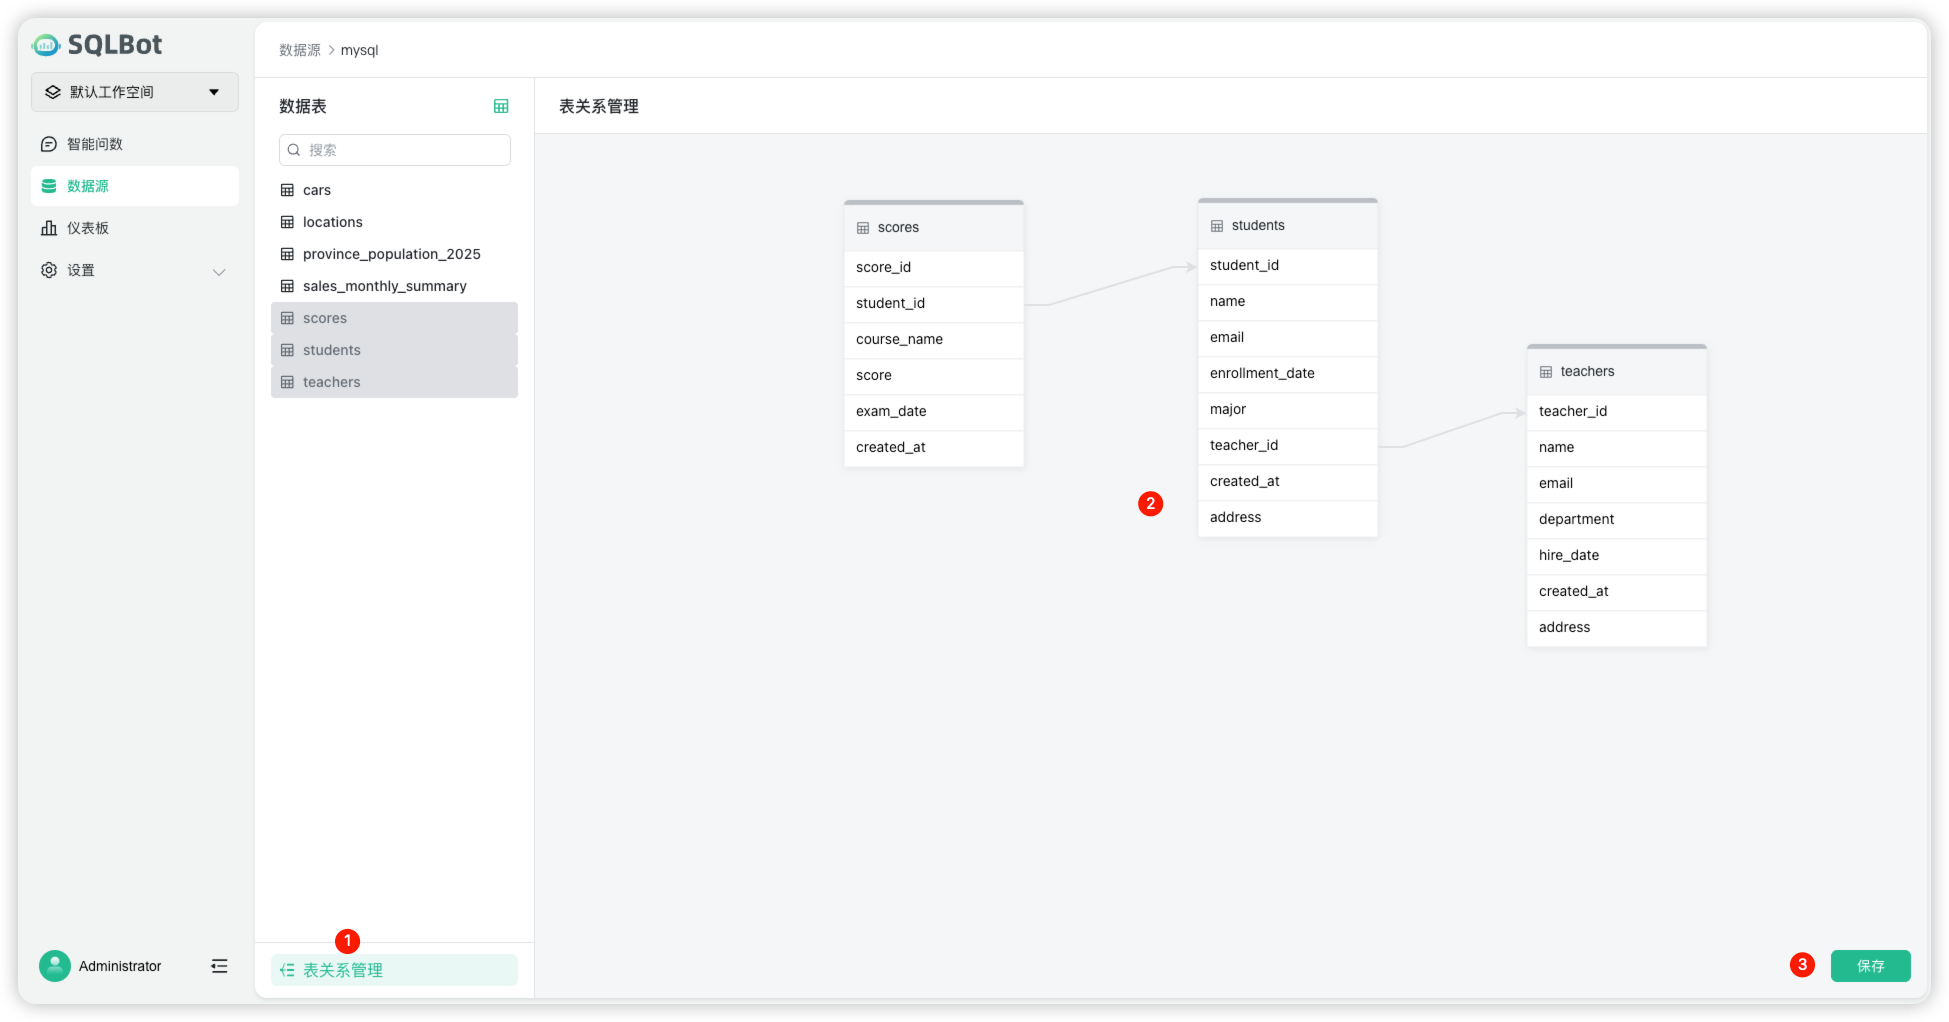
Task: Click the SQLBot logo icon
Action: click(46, 45)
